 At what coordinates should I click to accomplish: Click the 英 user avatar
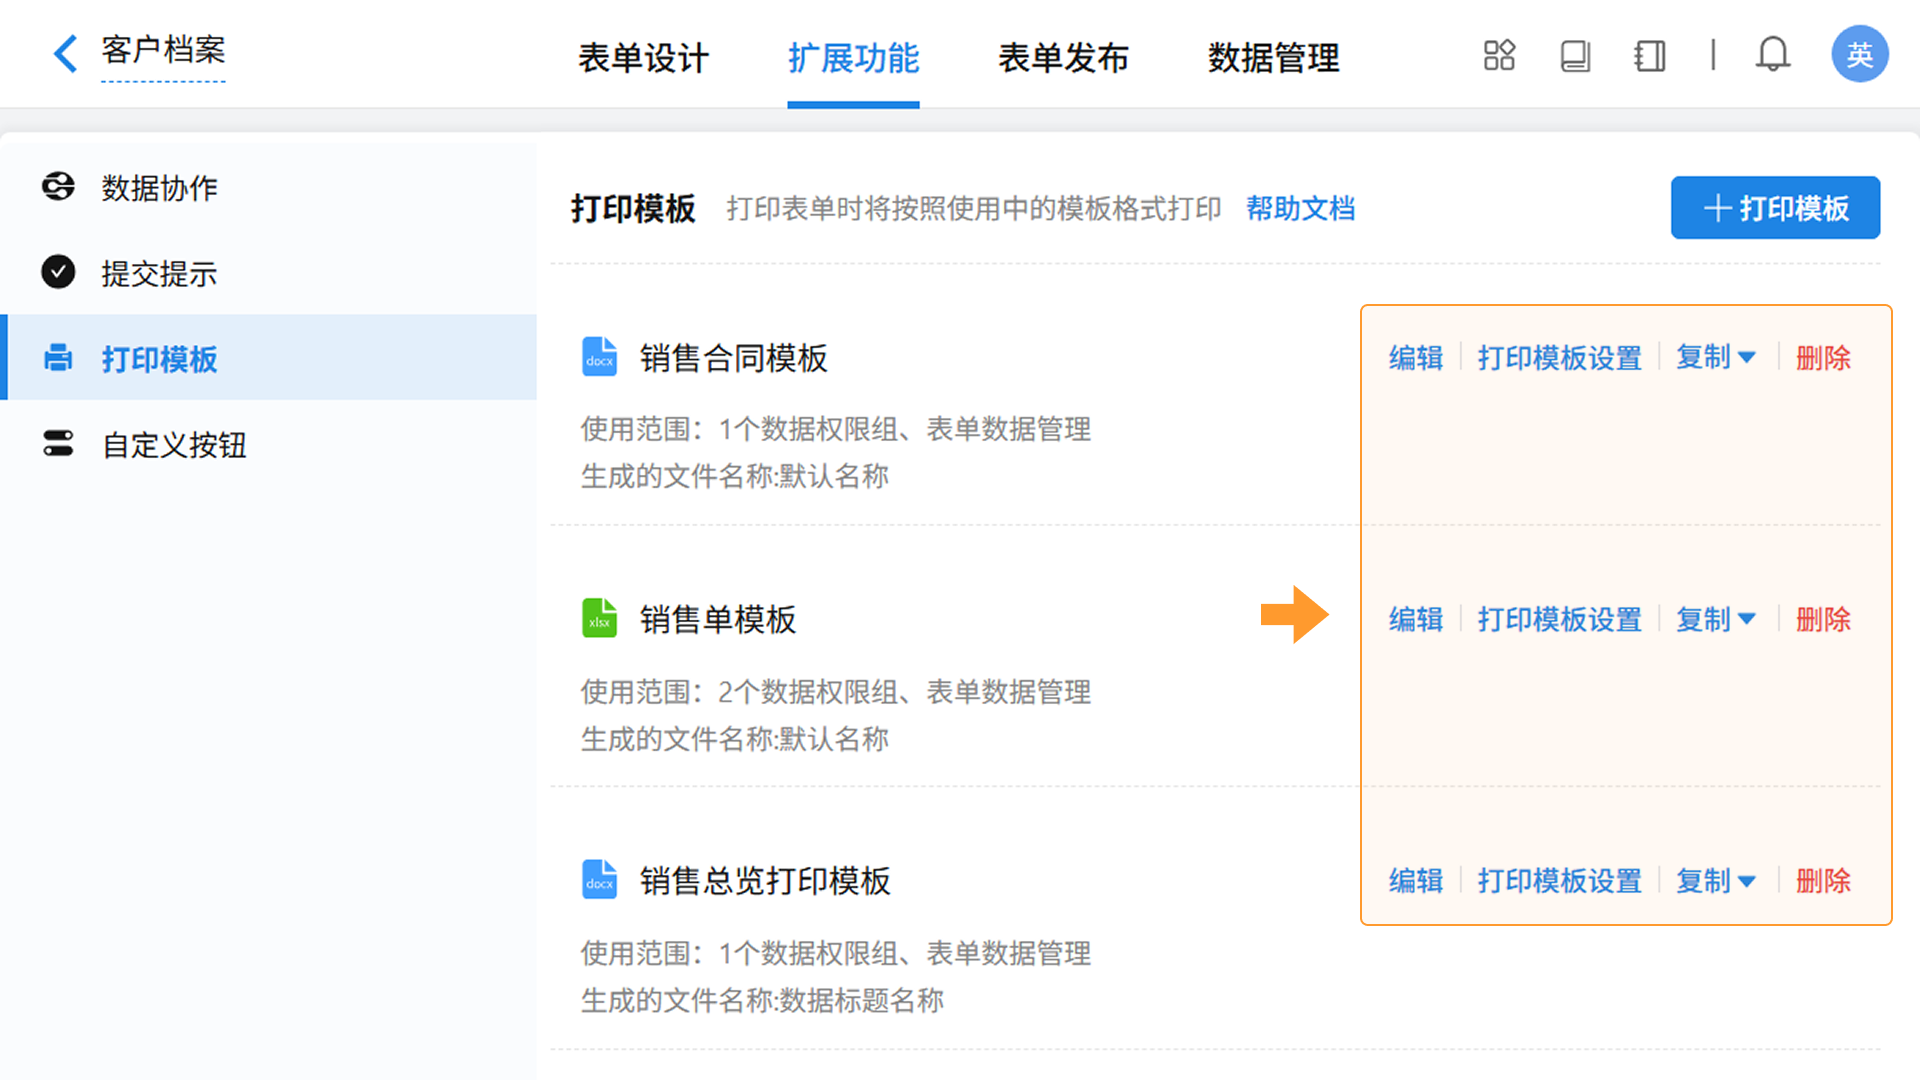[1859, 54]
